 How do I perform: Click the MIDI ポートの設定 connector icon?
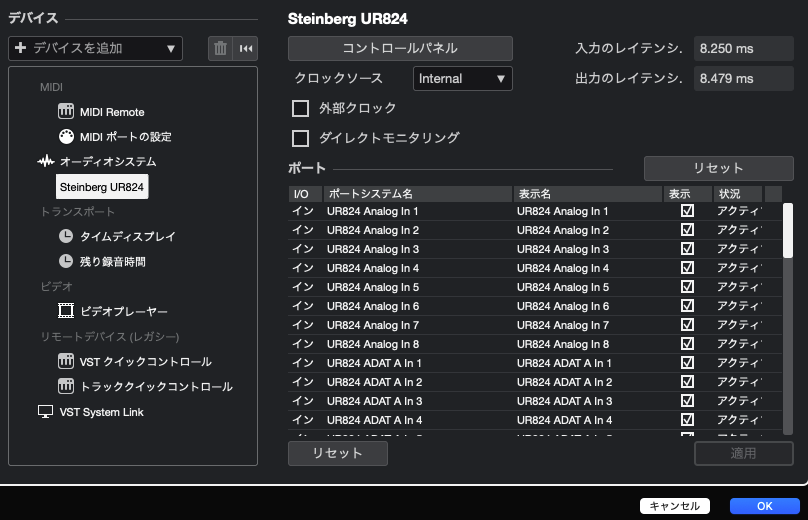[66, 136]
